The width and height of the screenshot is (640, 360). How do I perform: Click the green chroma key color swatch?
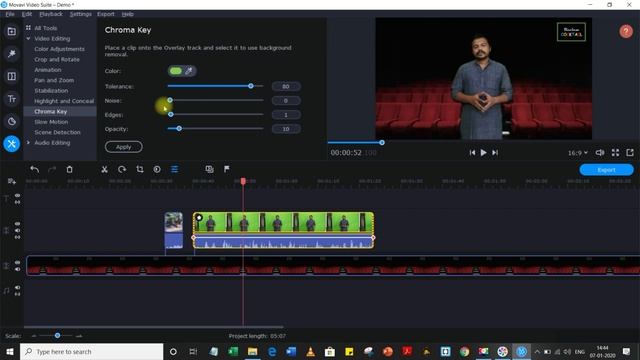click(x=176, y=71)
